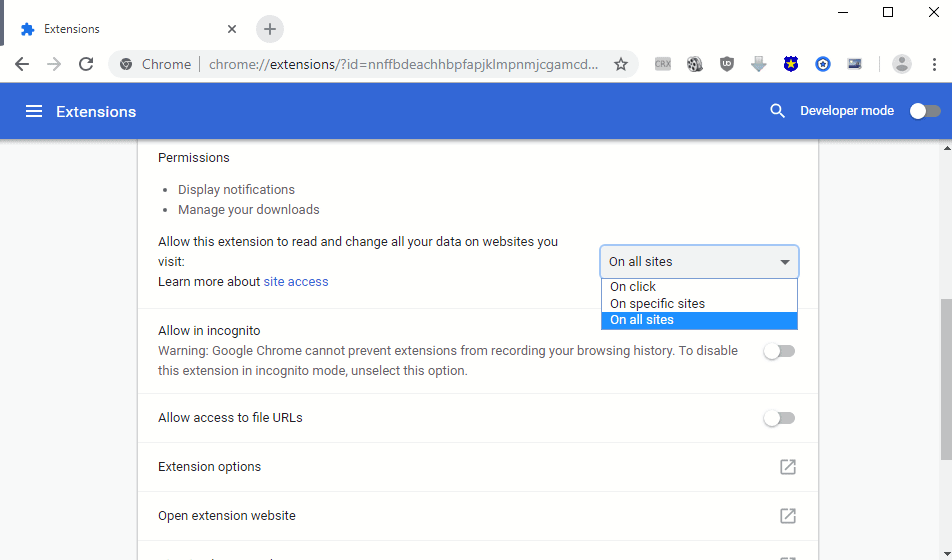Screen dimensions: 952x560
Task: Click the Open extension website row label
Action: (226, 516)
